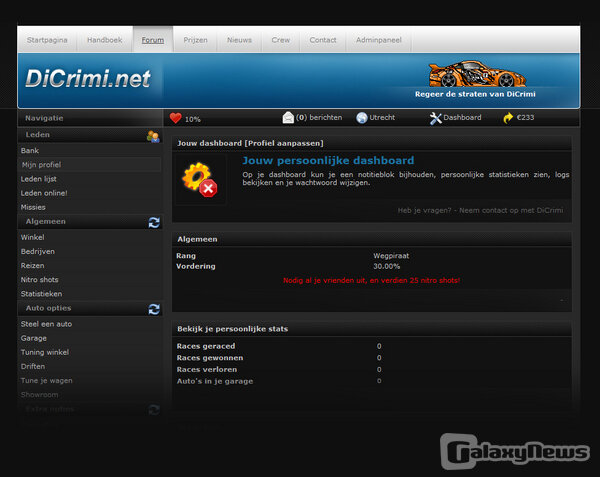Viewport: 600px width, 477px height.
Task: Click the refresh icon in Algemeen header
Action: point(154,222)
